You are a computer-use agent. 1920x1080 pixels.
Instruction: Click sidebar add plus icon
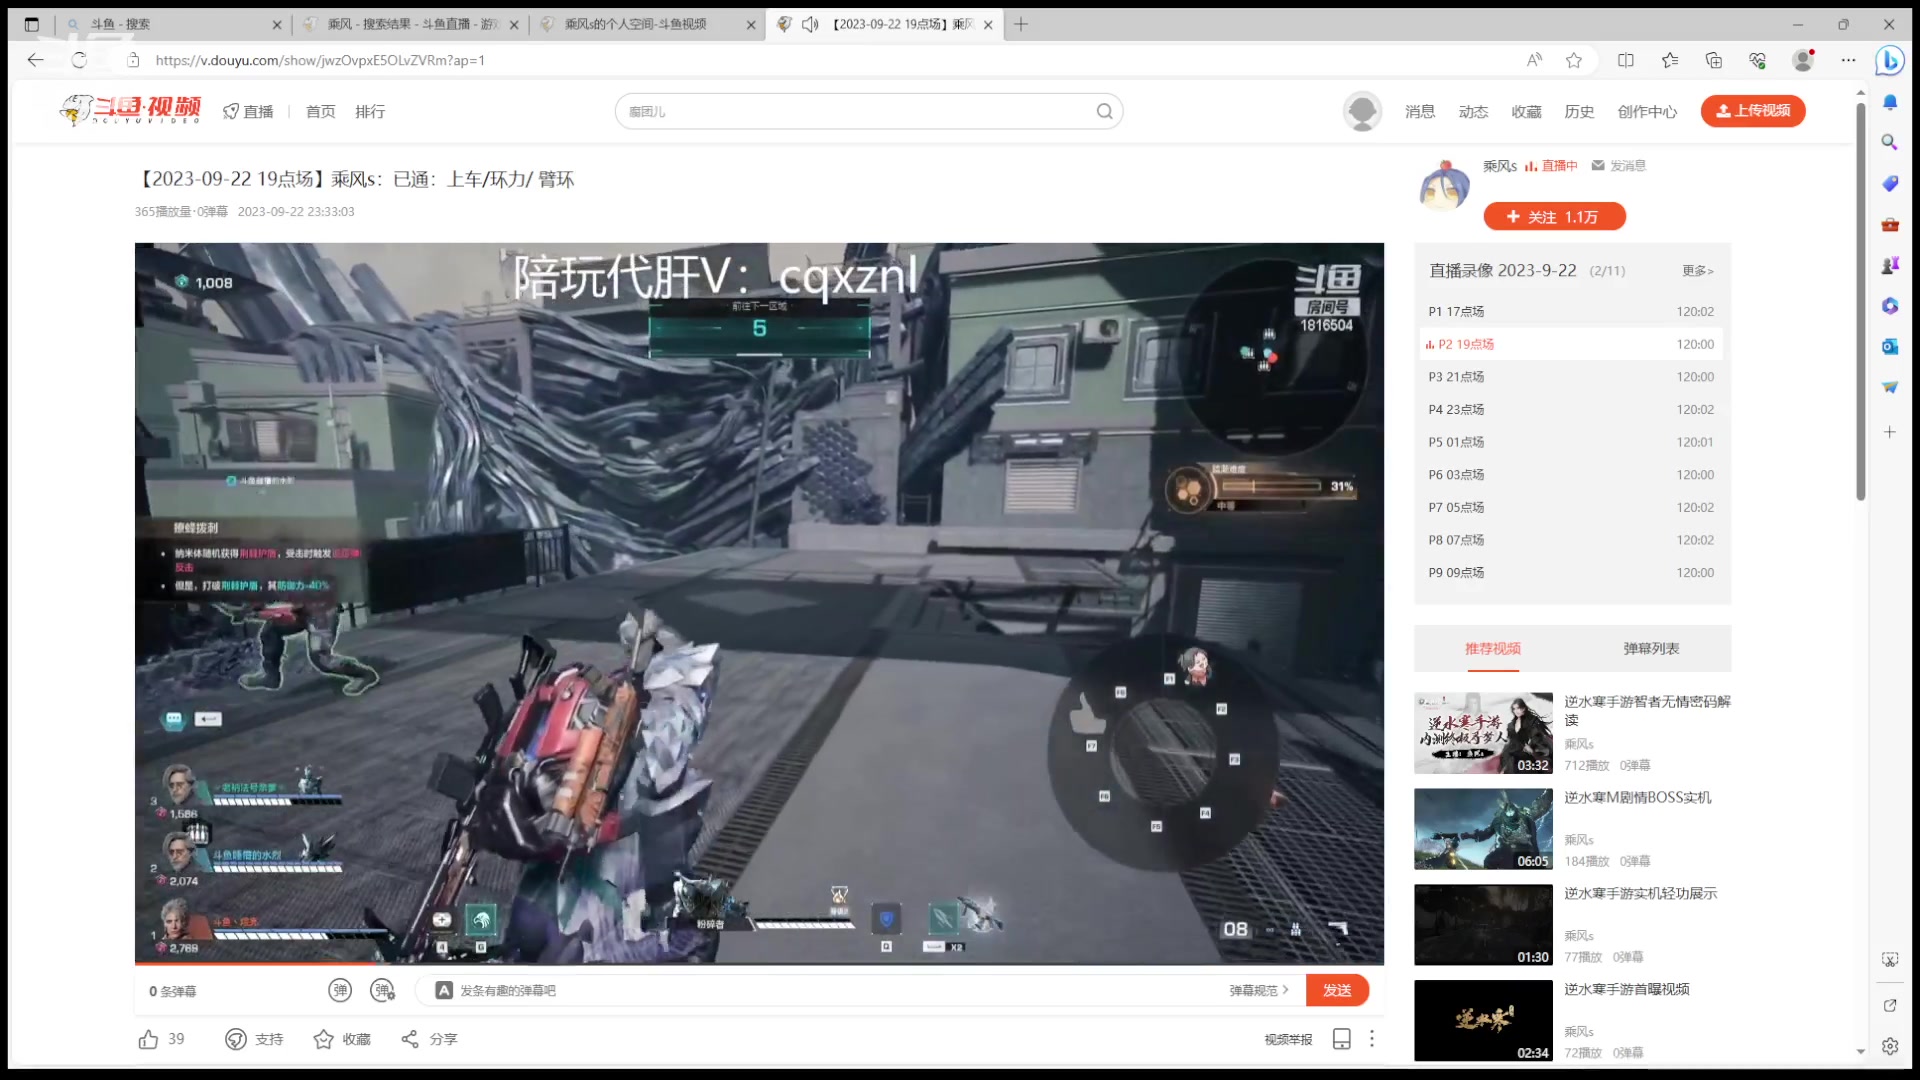(x=1890, y=432)
